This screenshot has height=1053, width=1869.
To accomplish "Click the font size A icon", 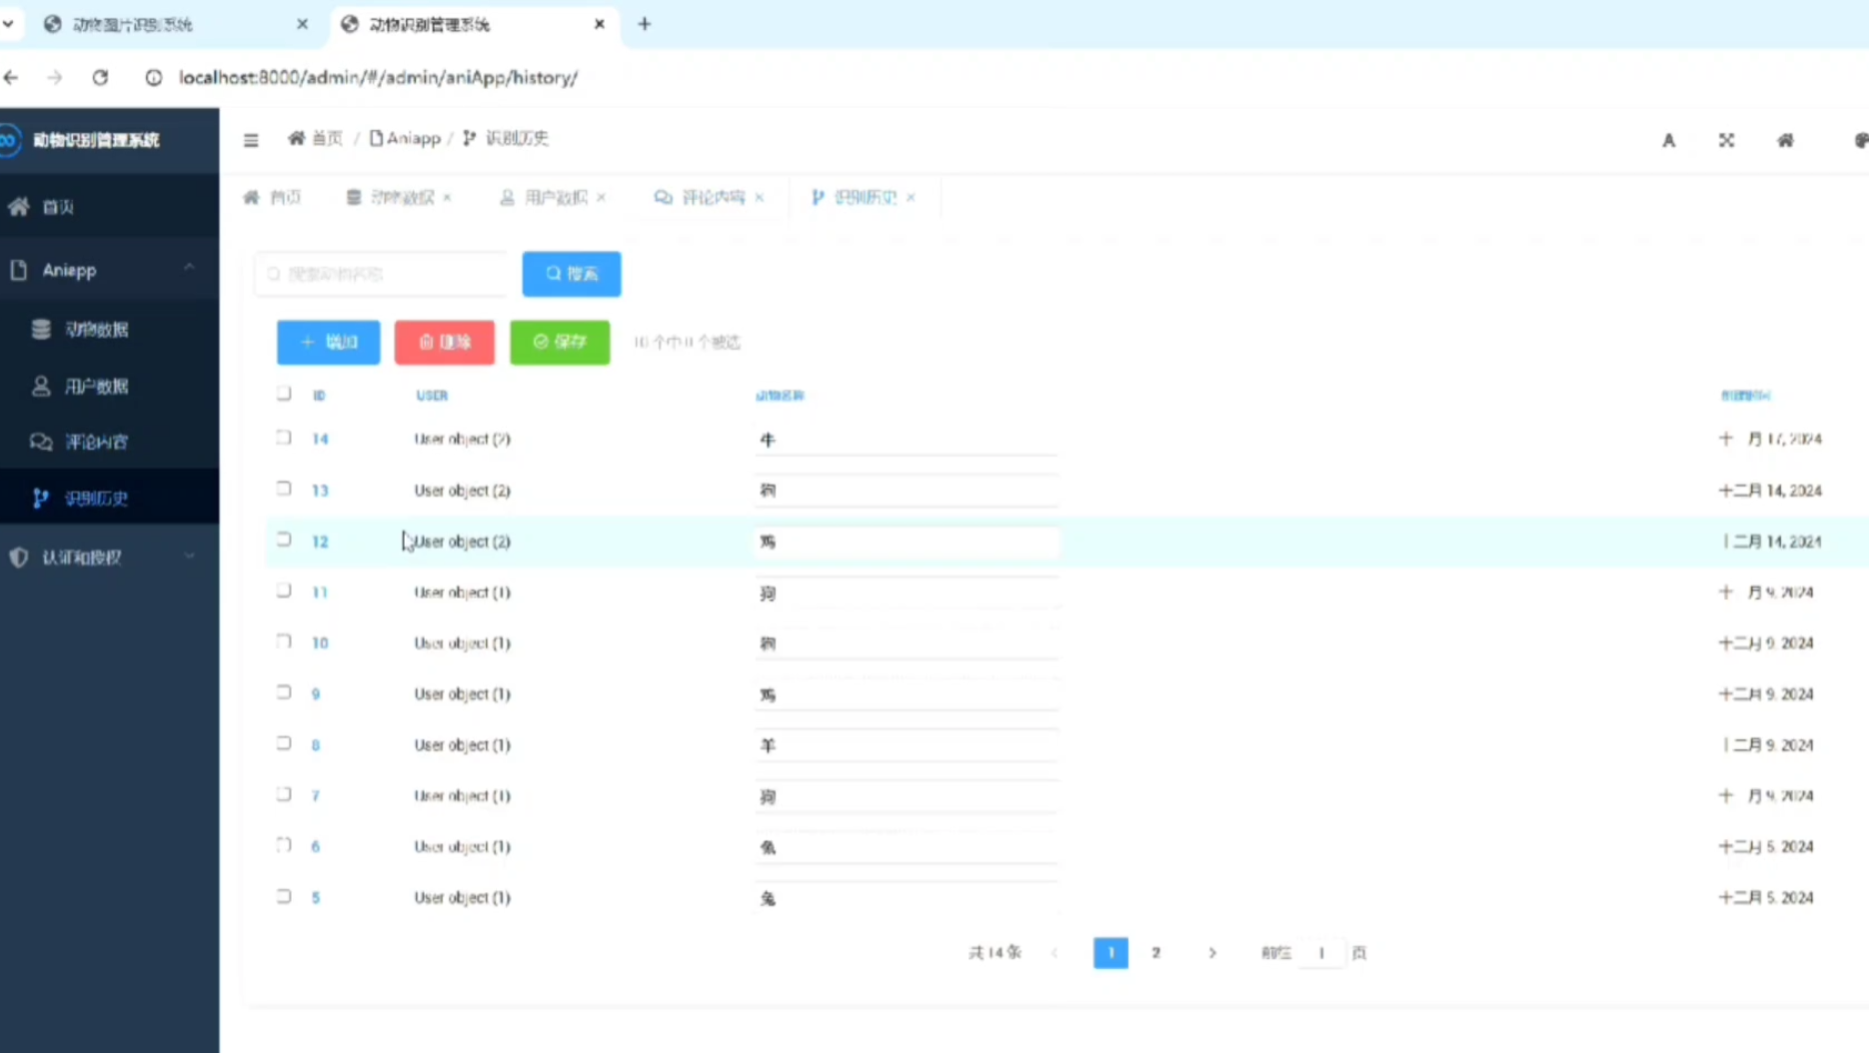I will pos(1668,141).
